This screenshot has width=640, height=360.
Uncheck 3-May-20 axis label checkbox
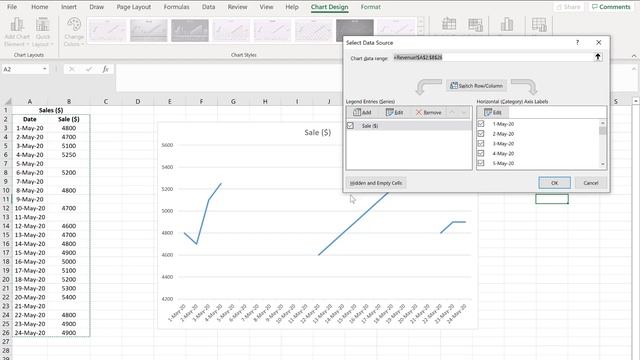(x=481, y=143)
